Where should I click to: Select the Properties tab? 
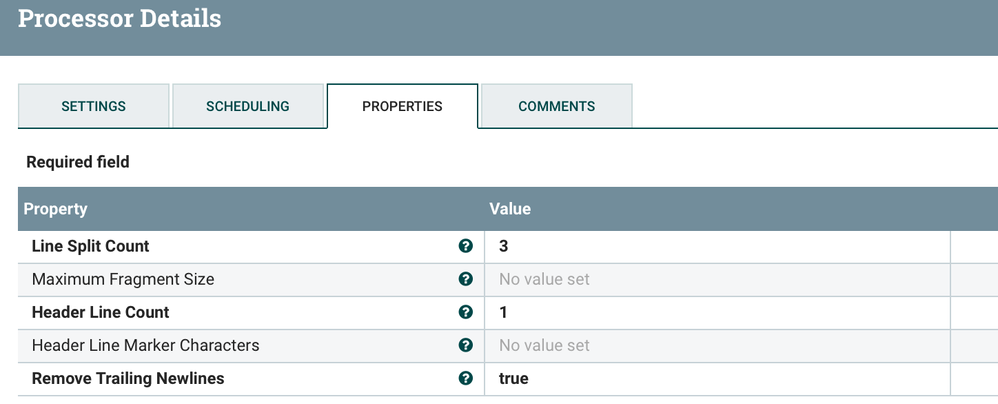(402, 106)
